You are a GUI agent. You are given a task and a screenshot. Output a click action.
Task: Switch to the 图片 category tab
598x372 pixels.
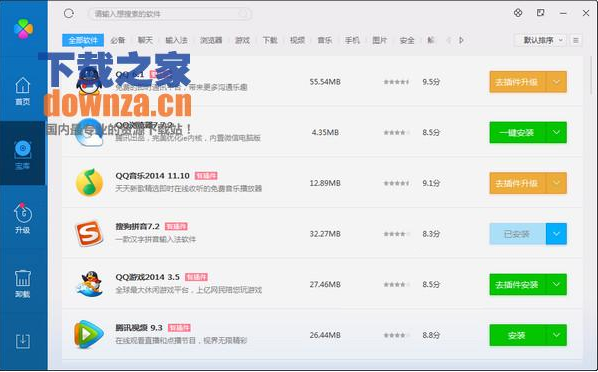[379, 40]
